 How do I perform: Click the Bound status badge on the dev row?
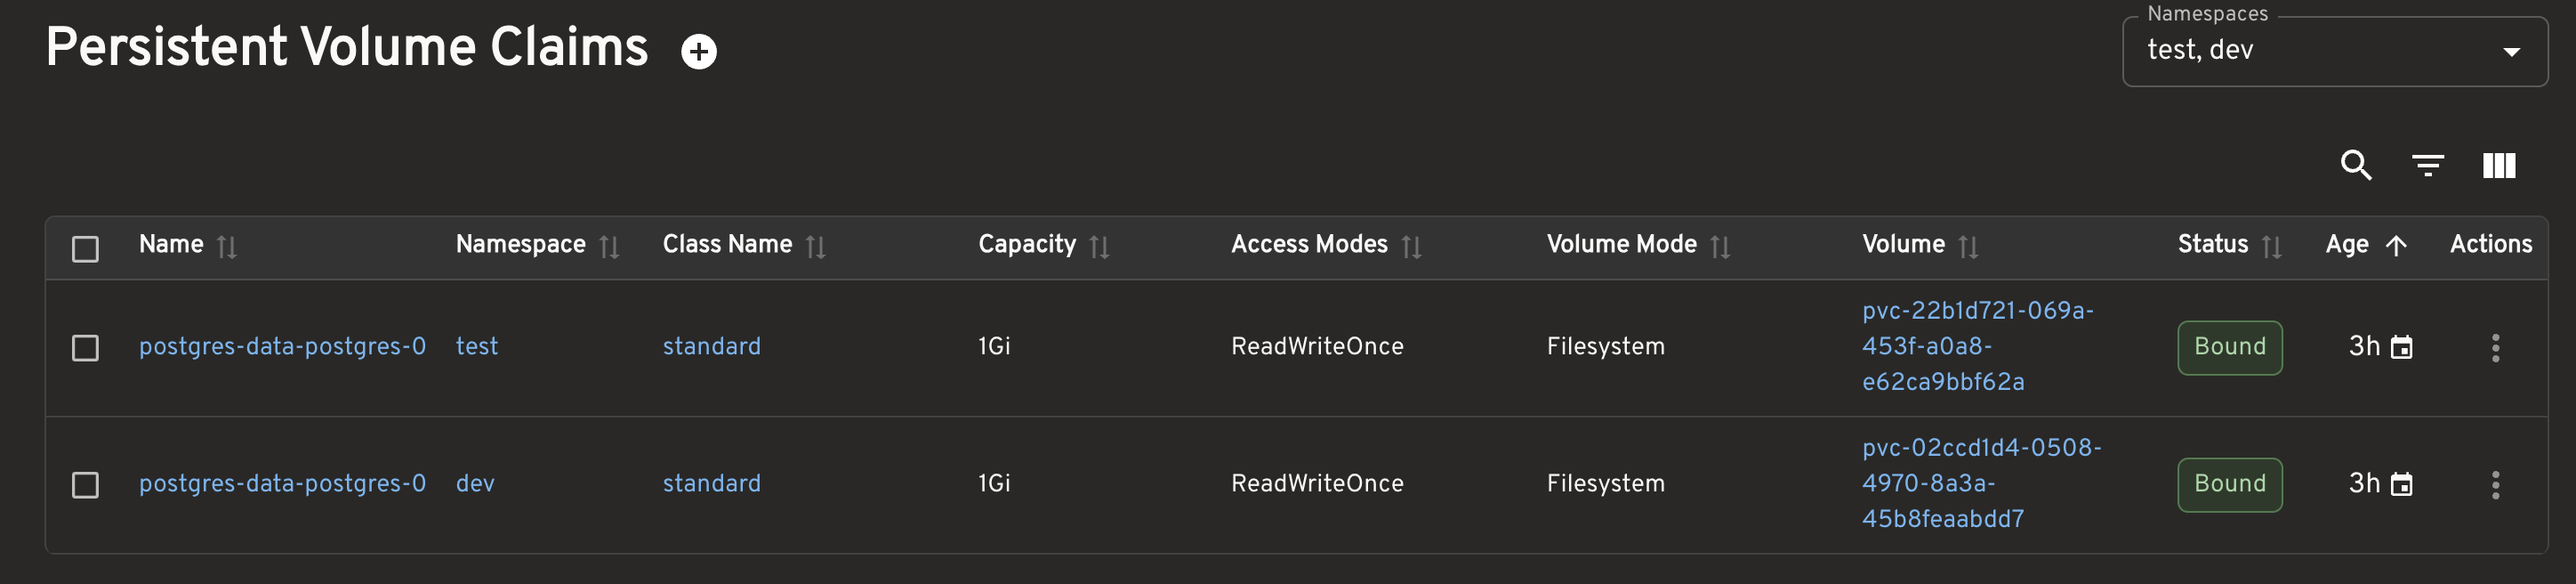2229,484
